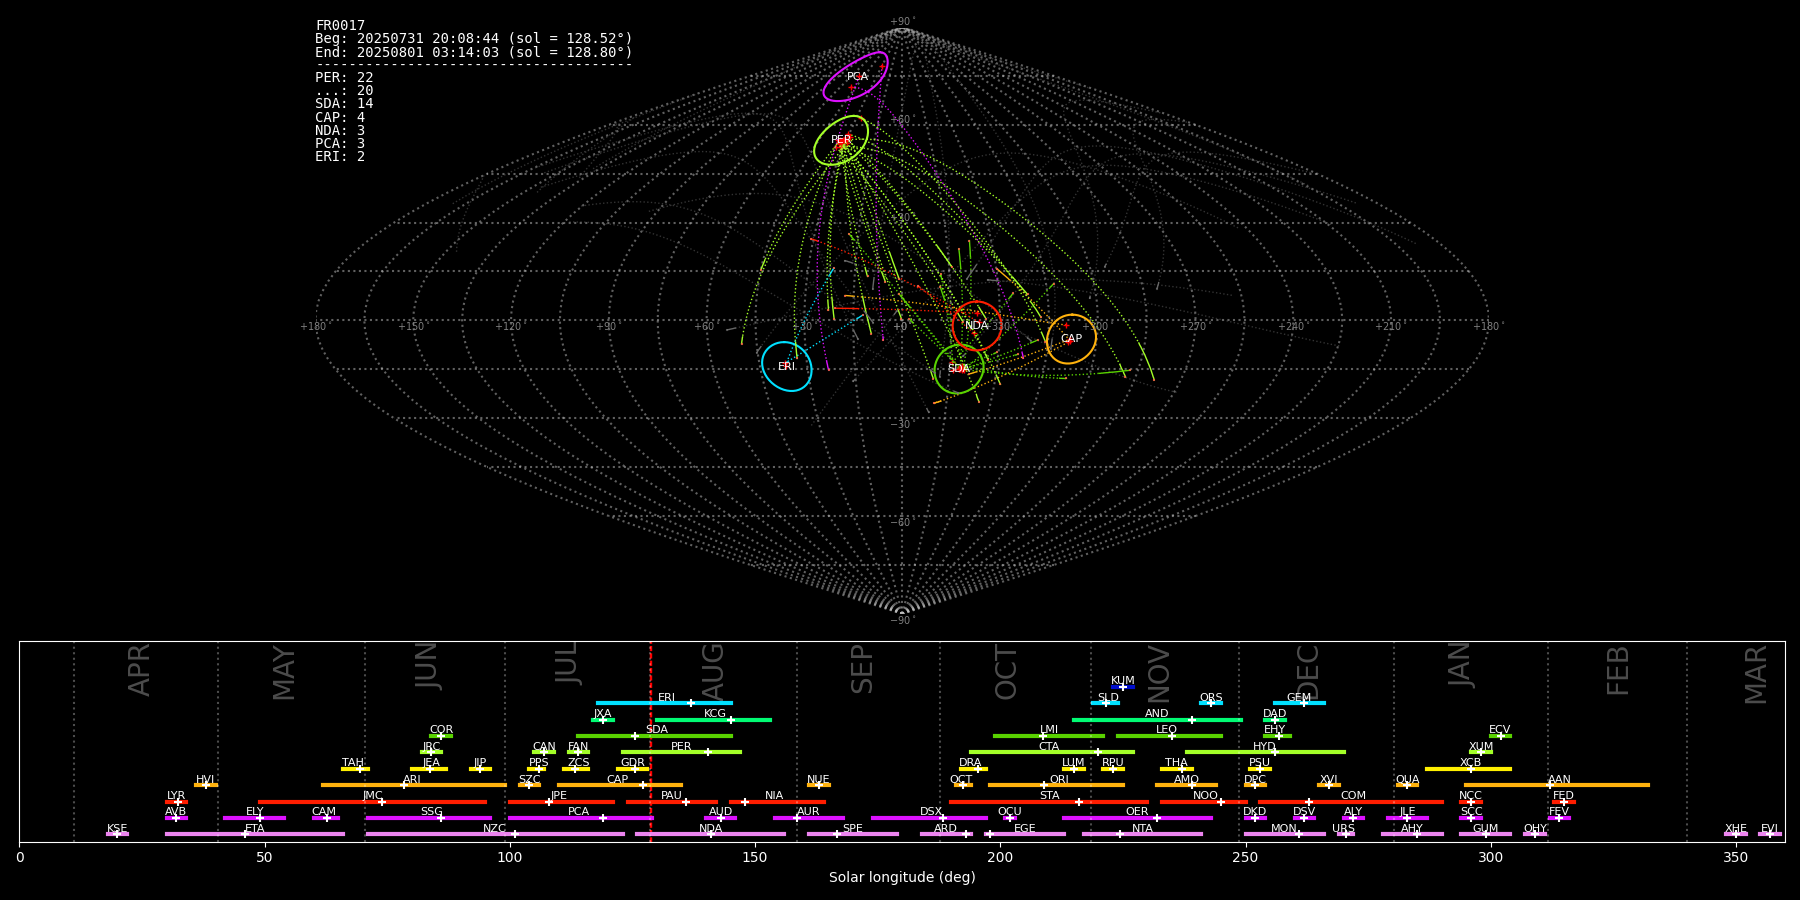Click the 'Solar longitude (deg)' axis label
Viewport: 1800px width, 900px height.
click(902, 878)
